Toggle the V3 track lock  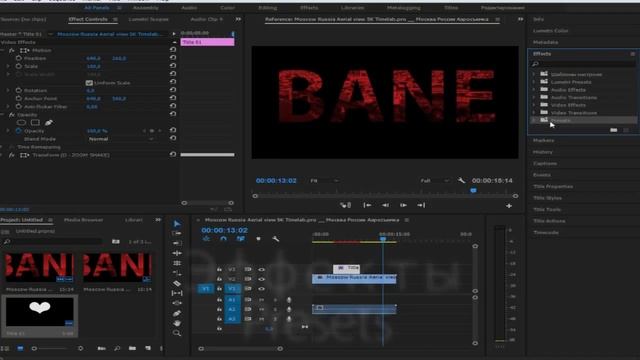(219, 269)
